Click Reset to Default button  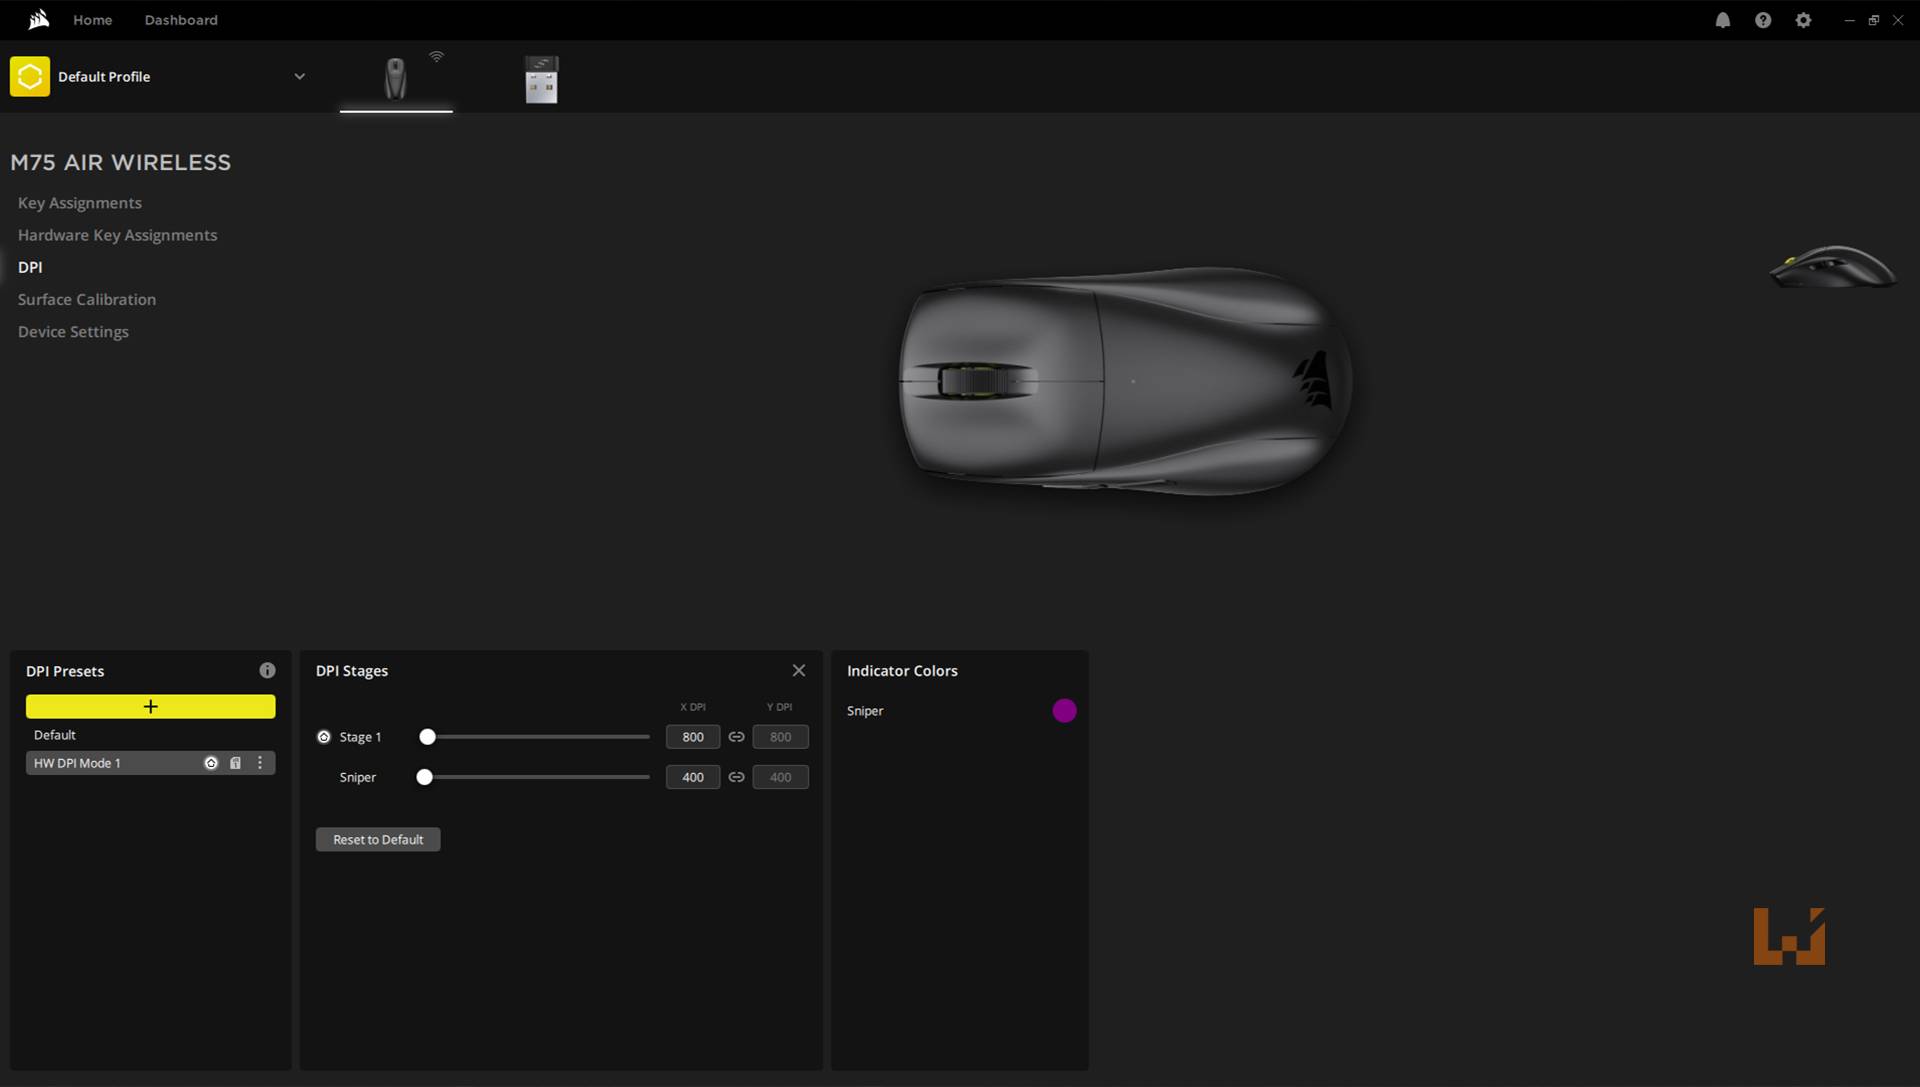(x=377, y=839)
